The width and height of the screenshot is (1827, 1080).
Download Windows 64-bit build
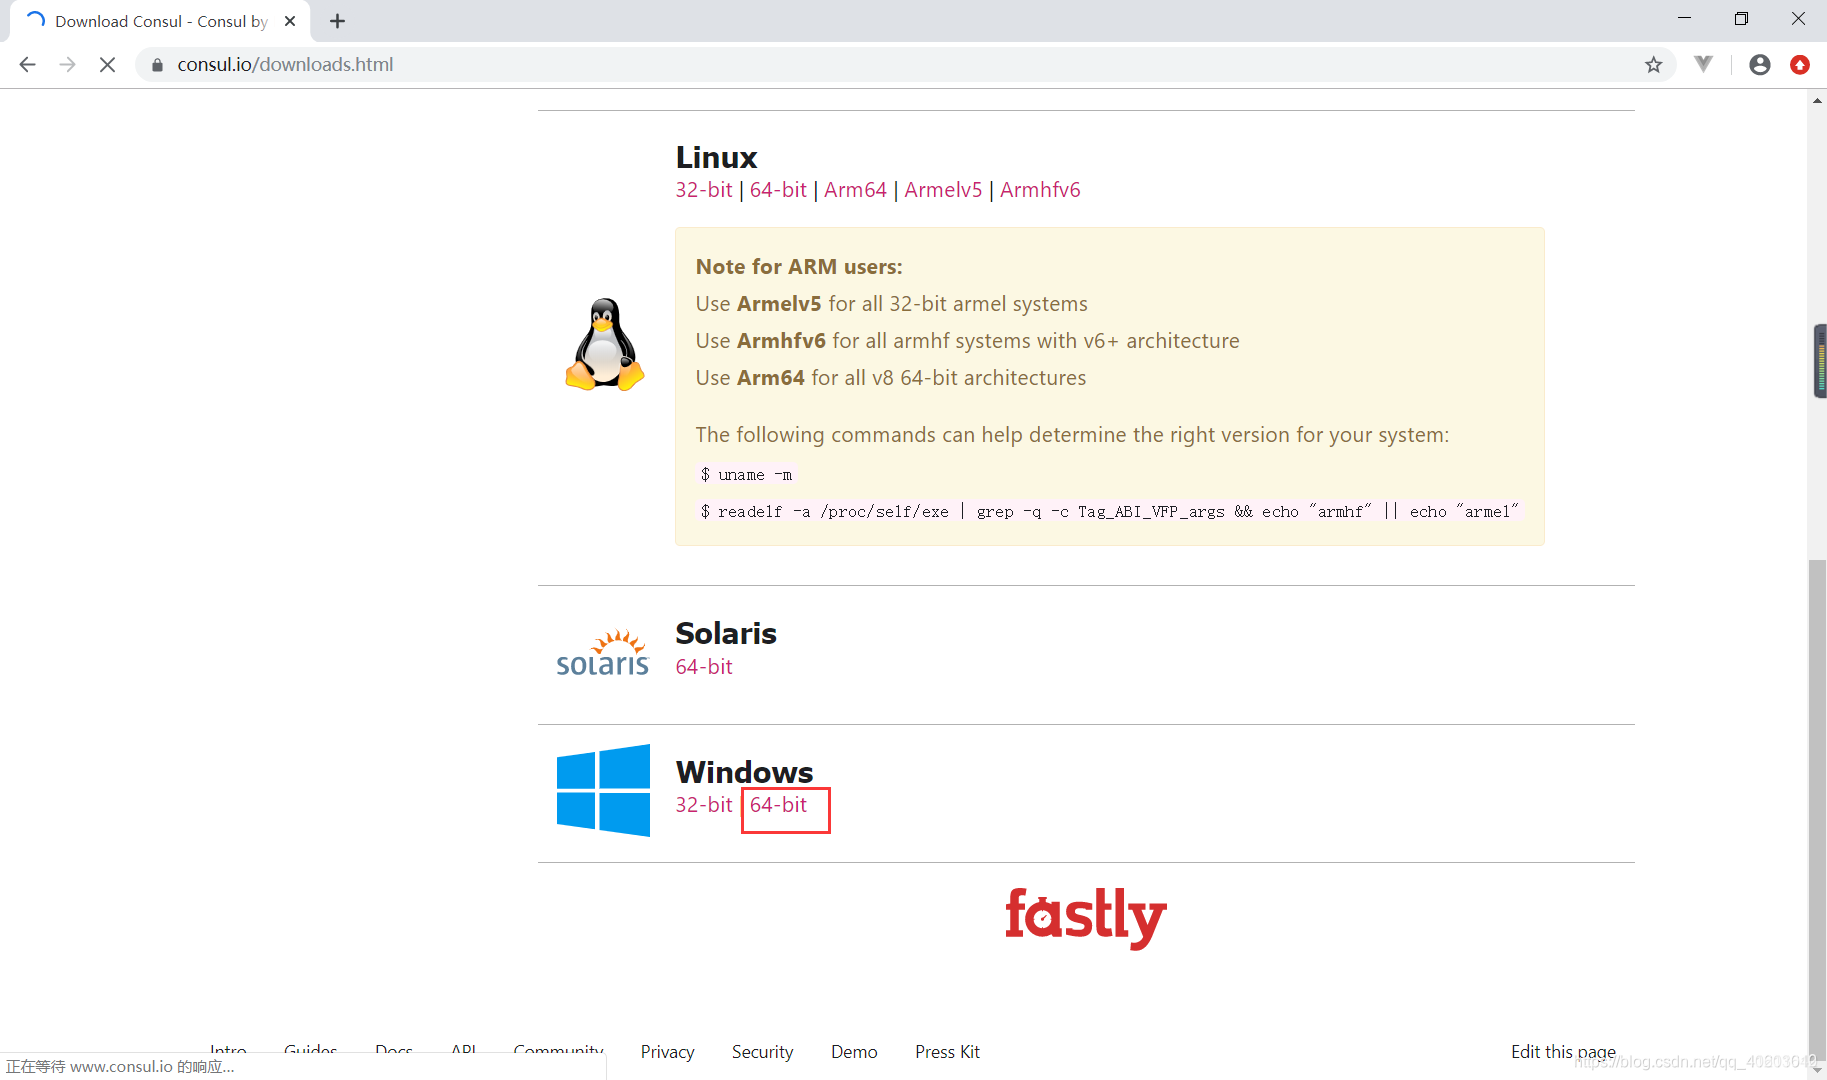778,805
